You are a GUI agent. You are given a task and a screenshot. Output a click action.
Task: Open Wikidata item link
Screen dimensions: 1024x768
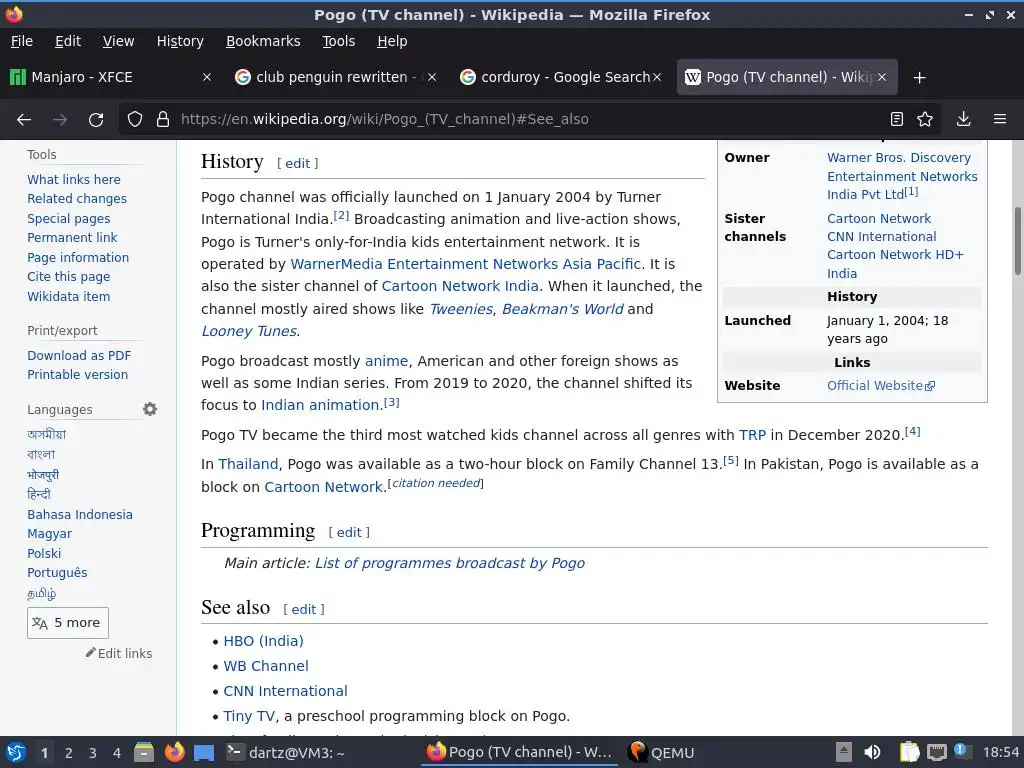[x=69, y=296]
